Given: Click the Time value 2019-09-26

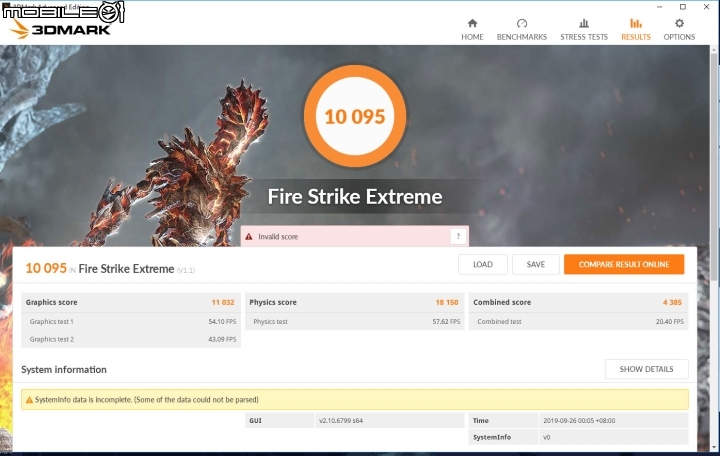Looking at the screenshot, I should (x=579, y=421).
